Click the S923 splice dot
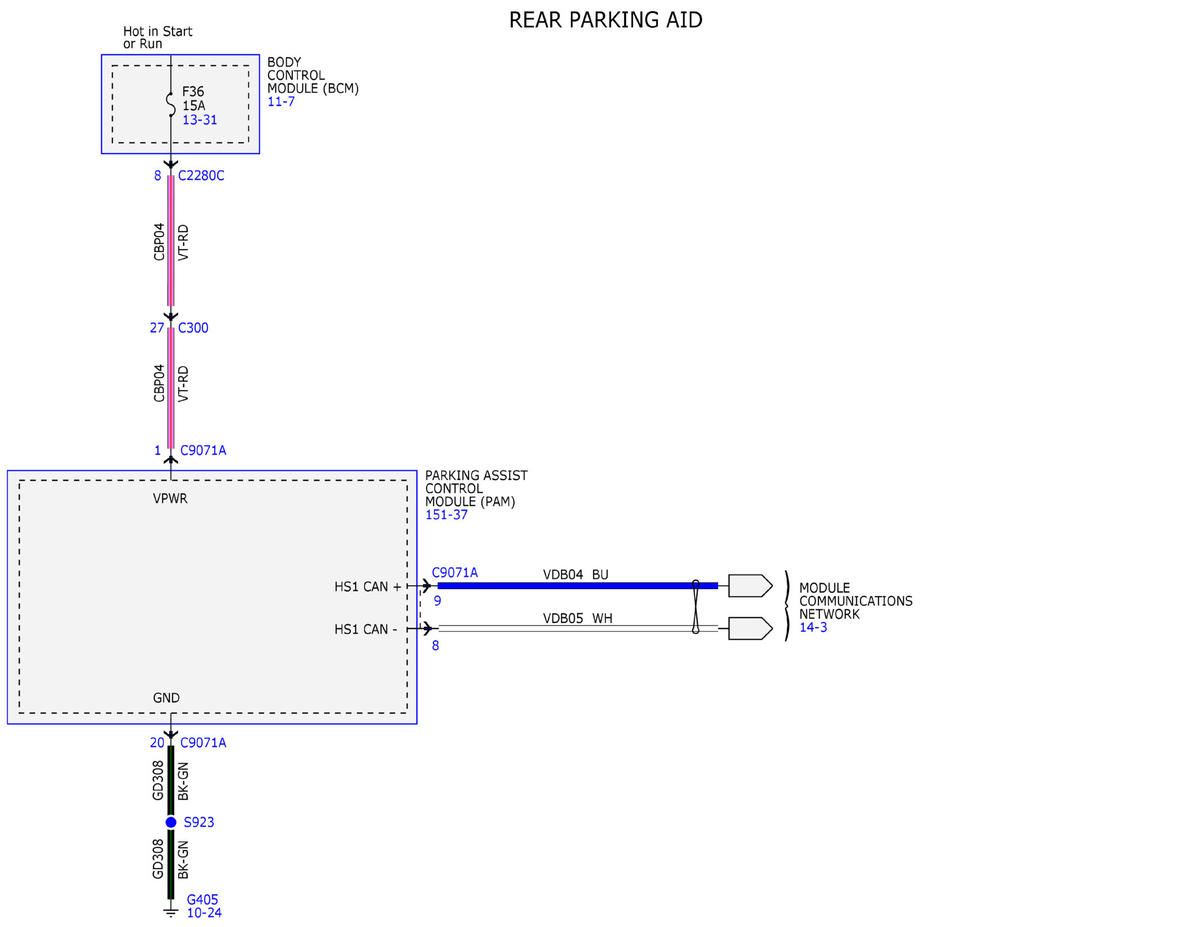Viewport: 1200px width, 927px height. 171,822
